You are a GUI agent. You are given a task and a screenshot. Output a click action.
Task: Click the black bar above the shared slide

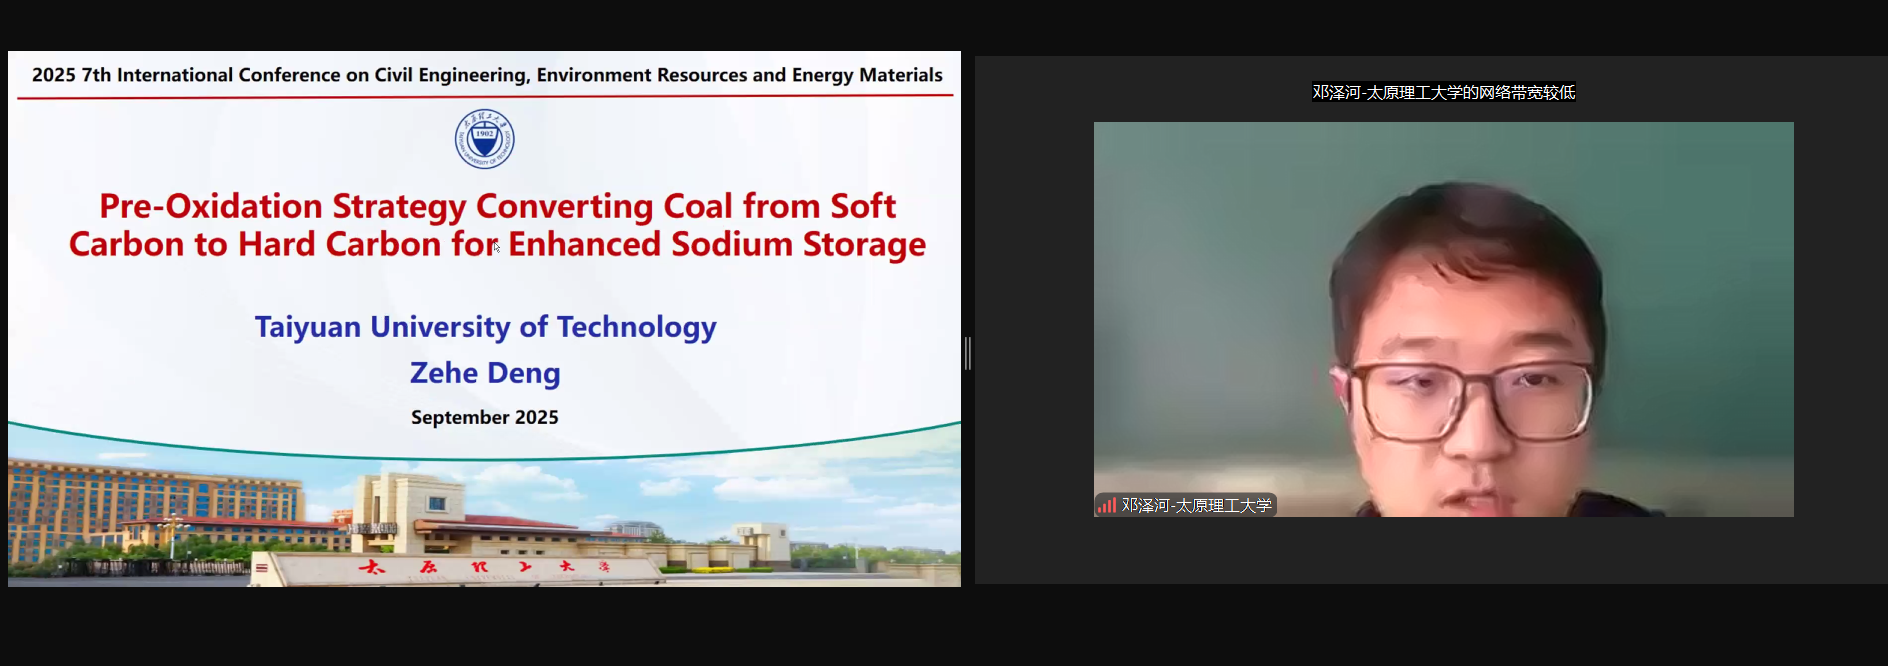point(485,25)
